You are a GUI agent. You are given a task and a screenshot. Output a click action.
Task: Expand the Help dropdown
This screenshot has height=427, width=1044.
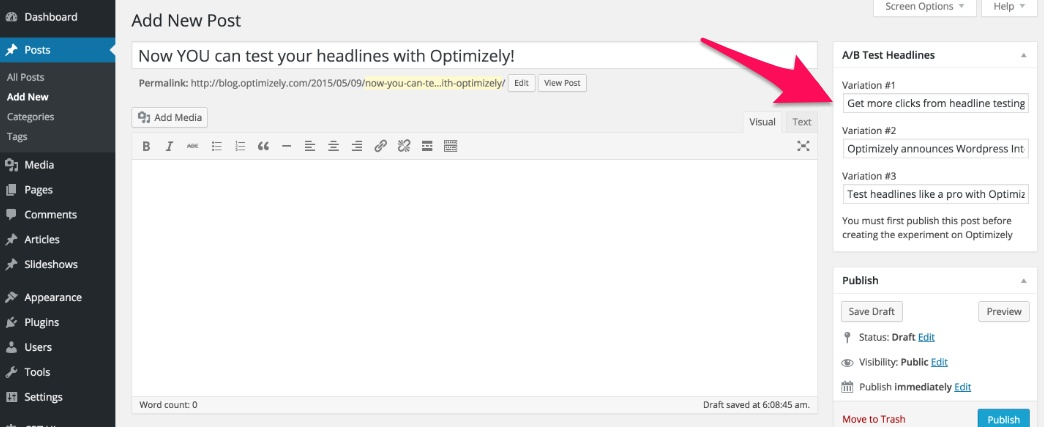[x=1008, y=7]
